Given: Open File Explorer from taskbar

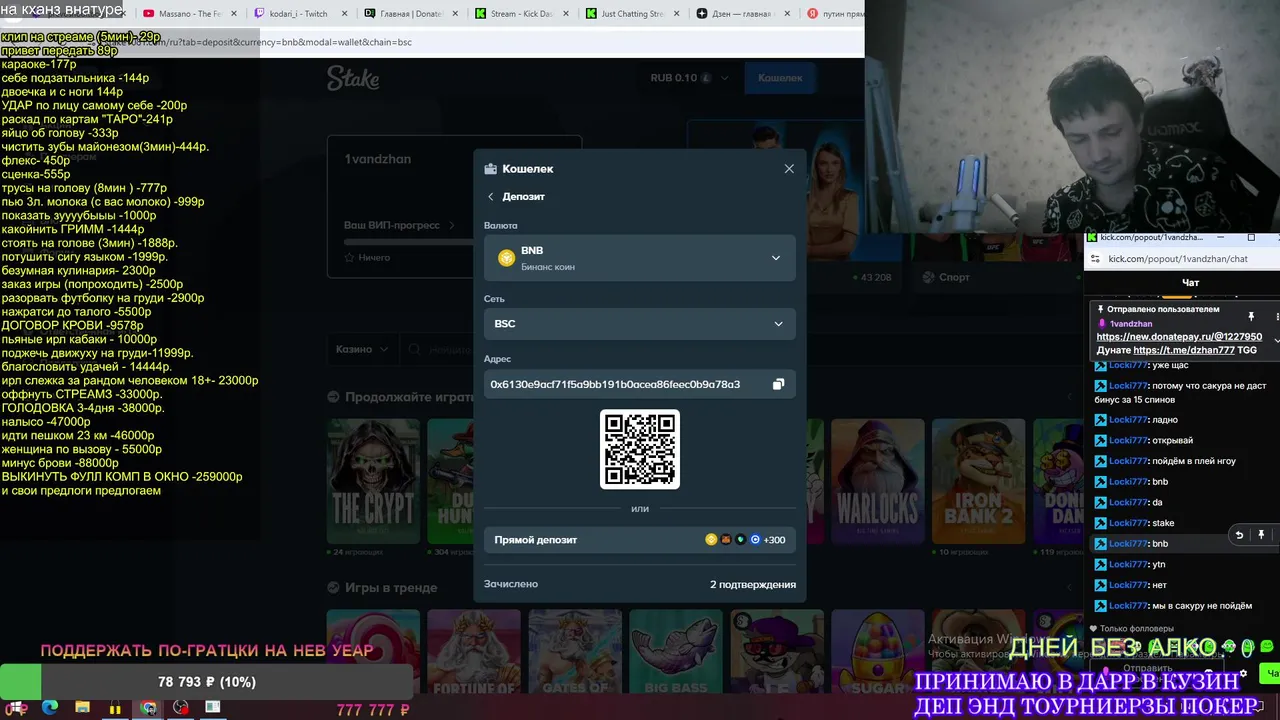Looking at the screenshot, I should (x=83, y=708).
